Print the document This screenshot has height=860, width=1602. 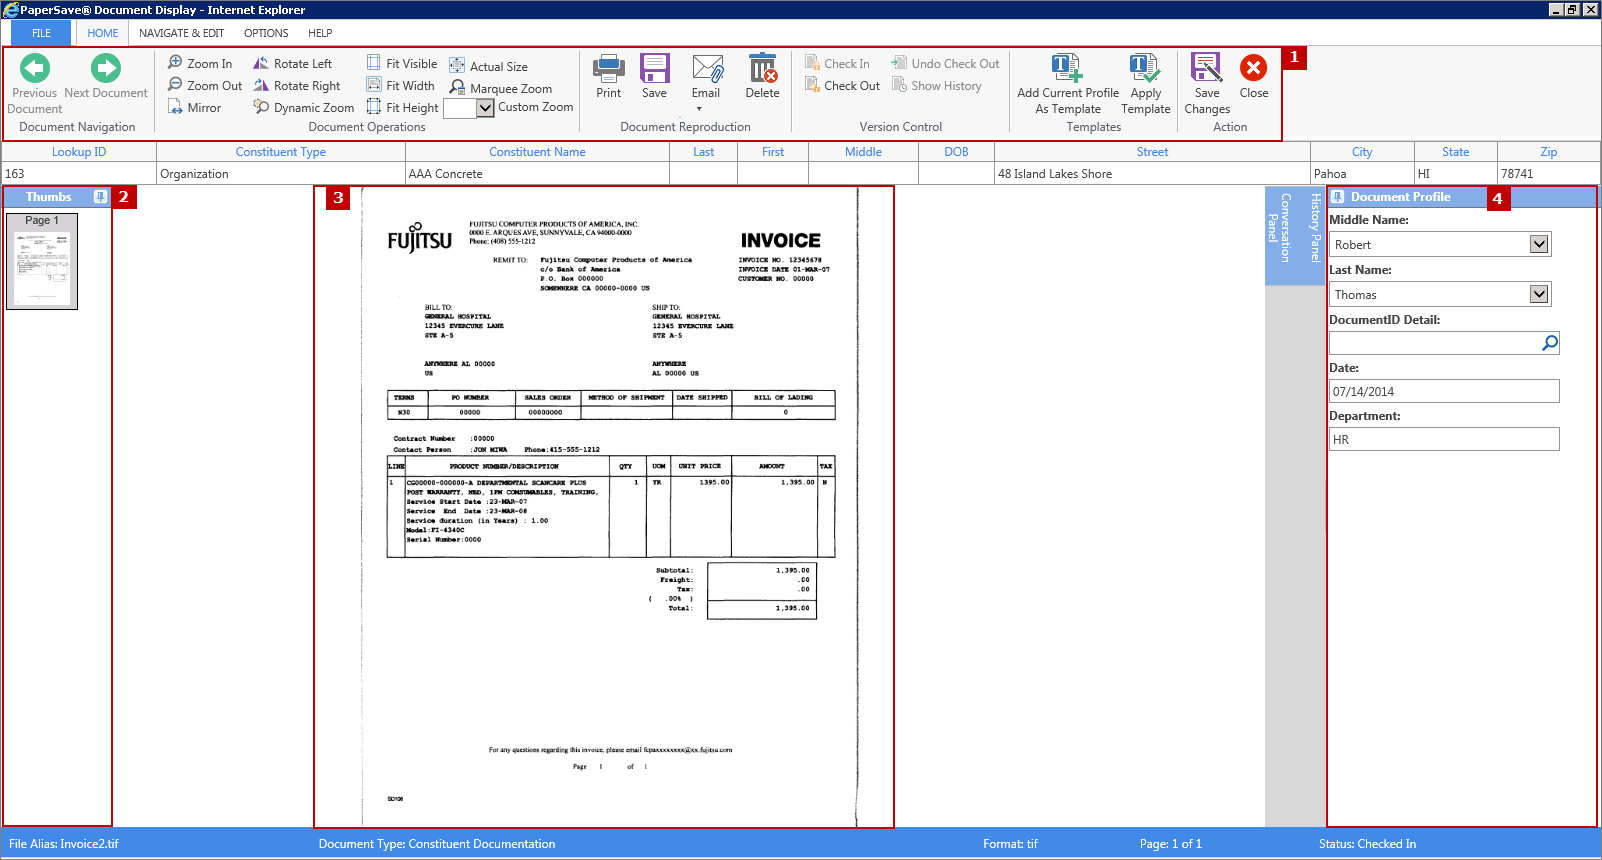pyautogui.click(x=609, y=77)
